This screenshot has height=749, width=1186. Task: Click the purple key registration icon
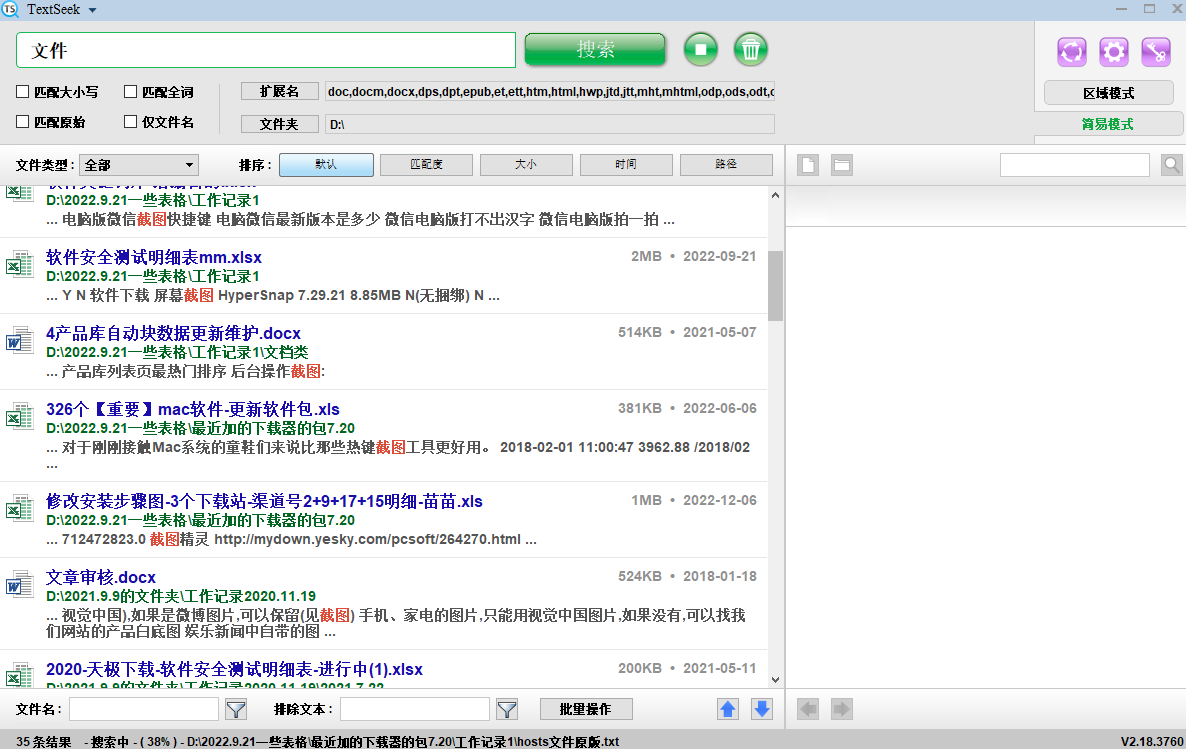(x=1156, y=51)
